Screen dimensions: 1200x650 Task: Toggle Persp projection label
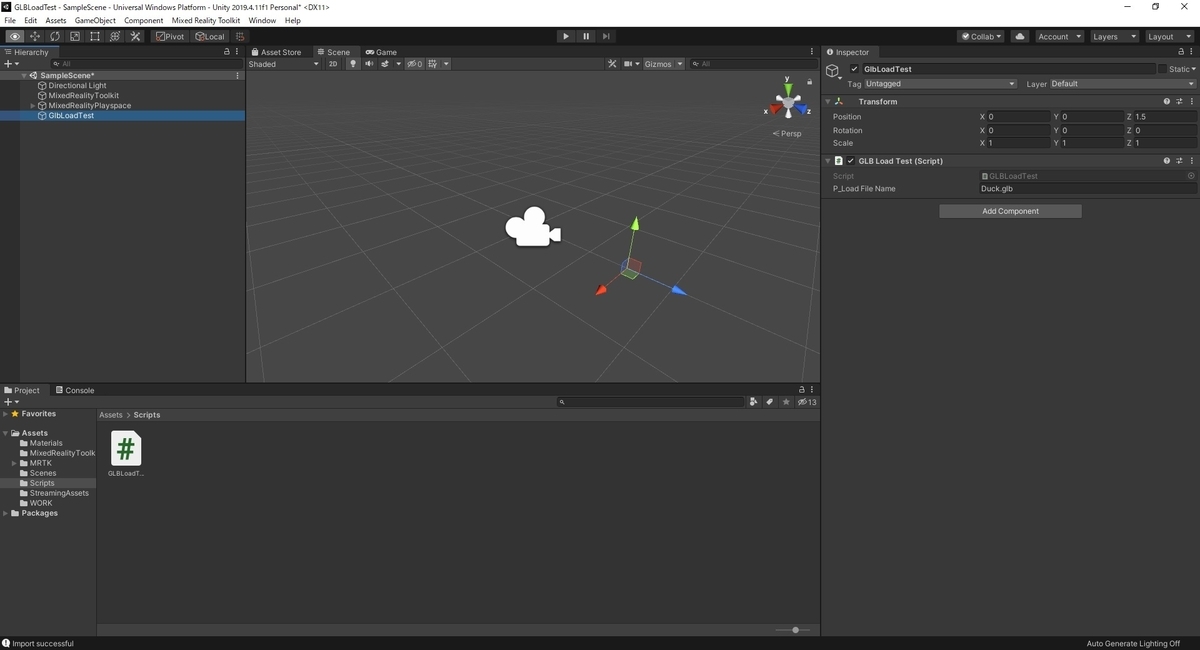(786, 134)
